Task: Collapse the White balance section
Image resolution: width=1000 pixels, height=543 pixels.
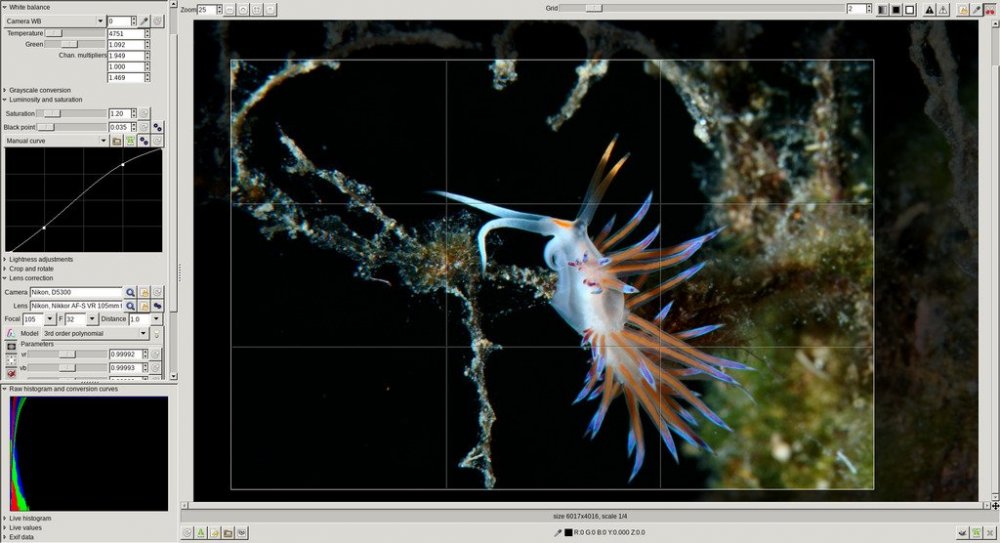Action: (x=4, y=7)
